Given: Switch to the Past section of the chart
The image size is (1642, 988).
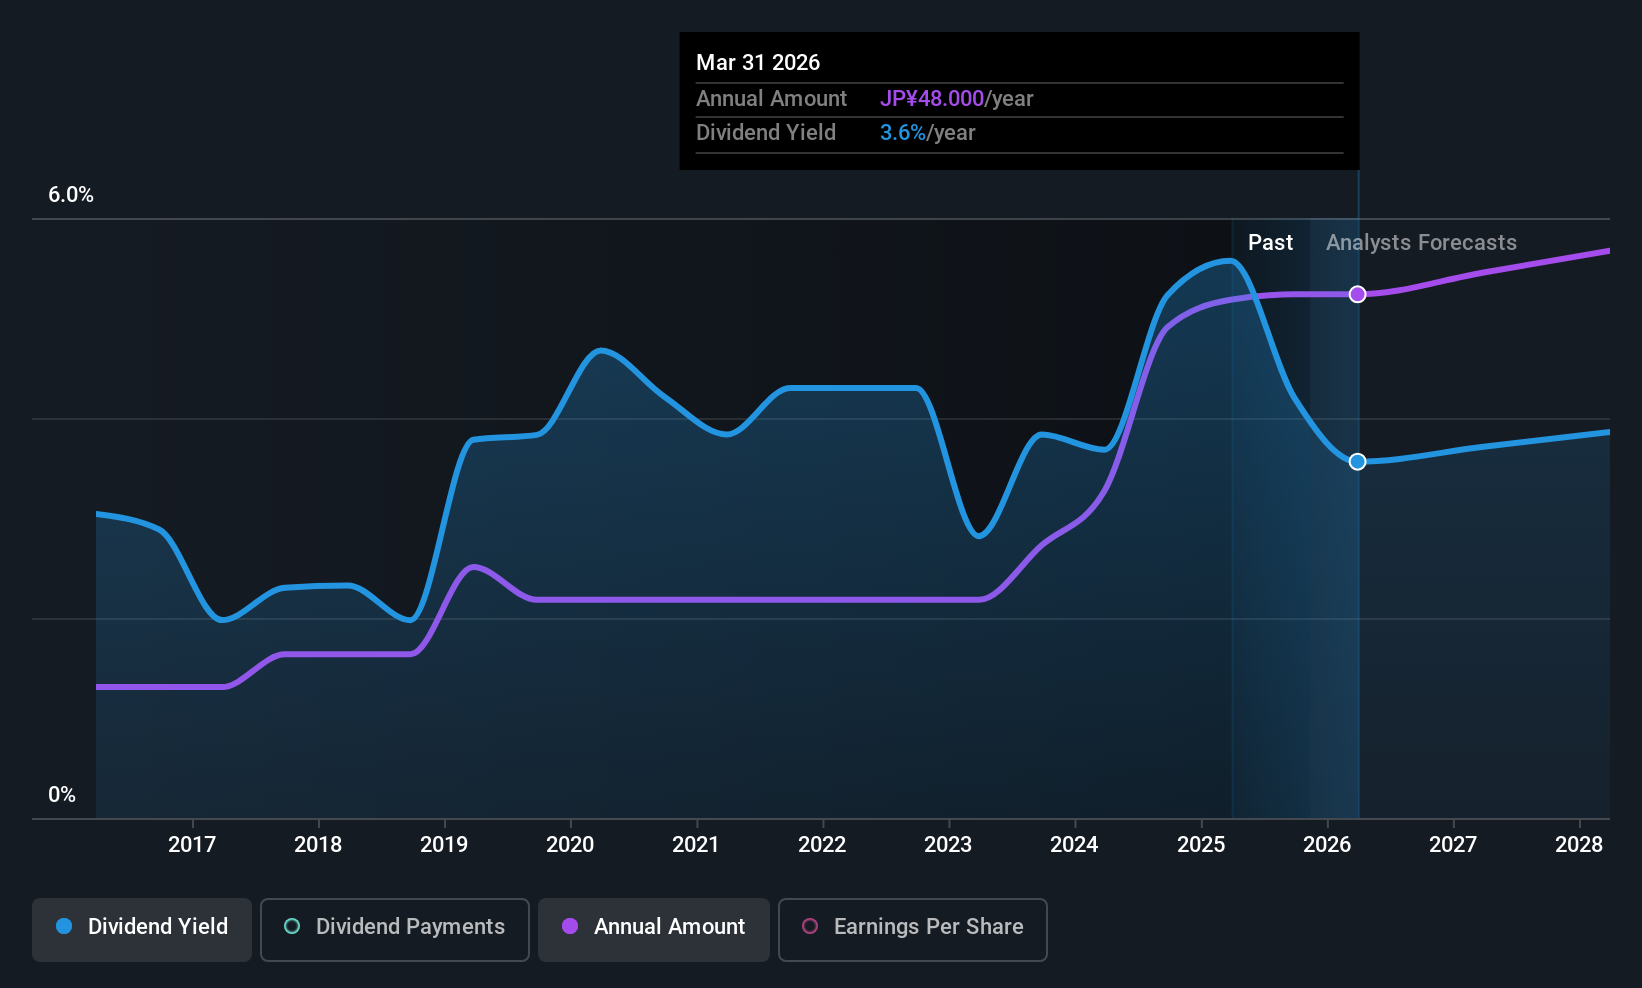Looking at the screenshot, I should click(1270, 242).
